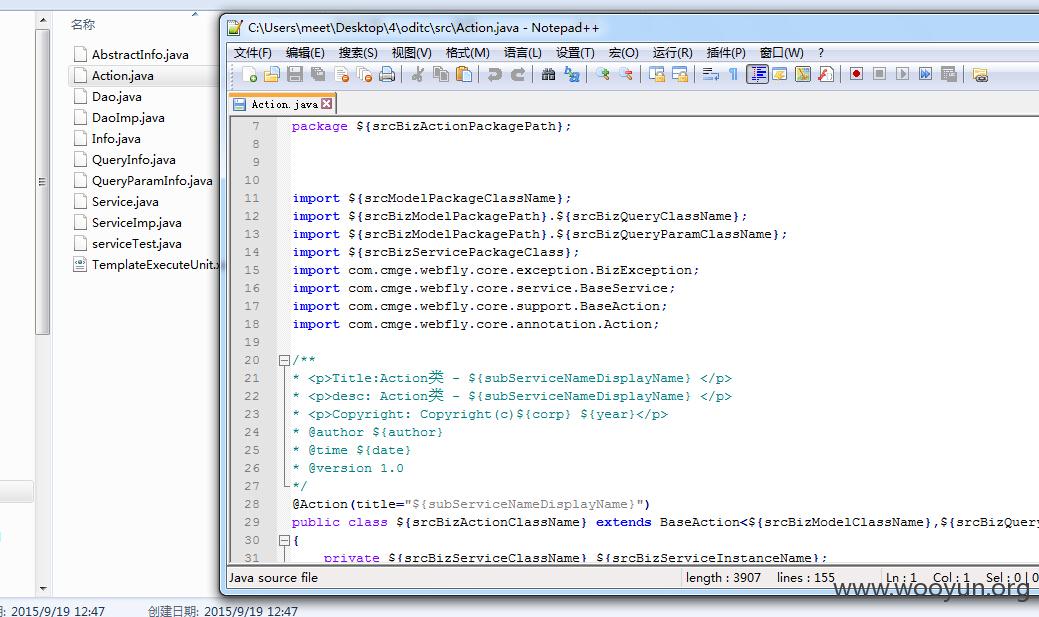Click the Save Recorded Macro icon
This screenshot has height=617, width=1039.
[x=949, y=74]
